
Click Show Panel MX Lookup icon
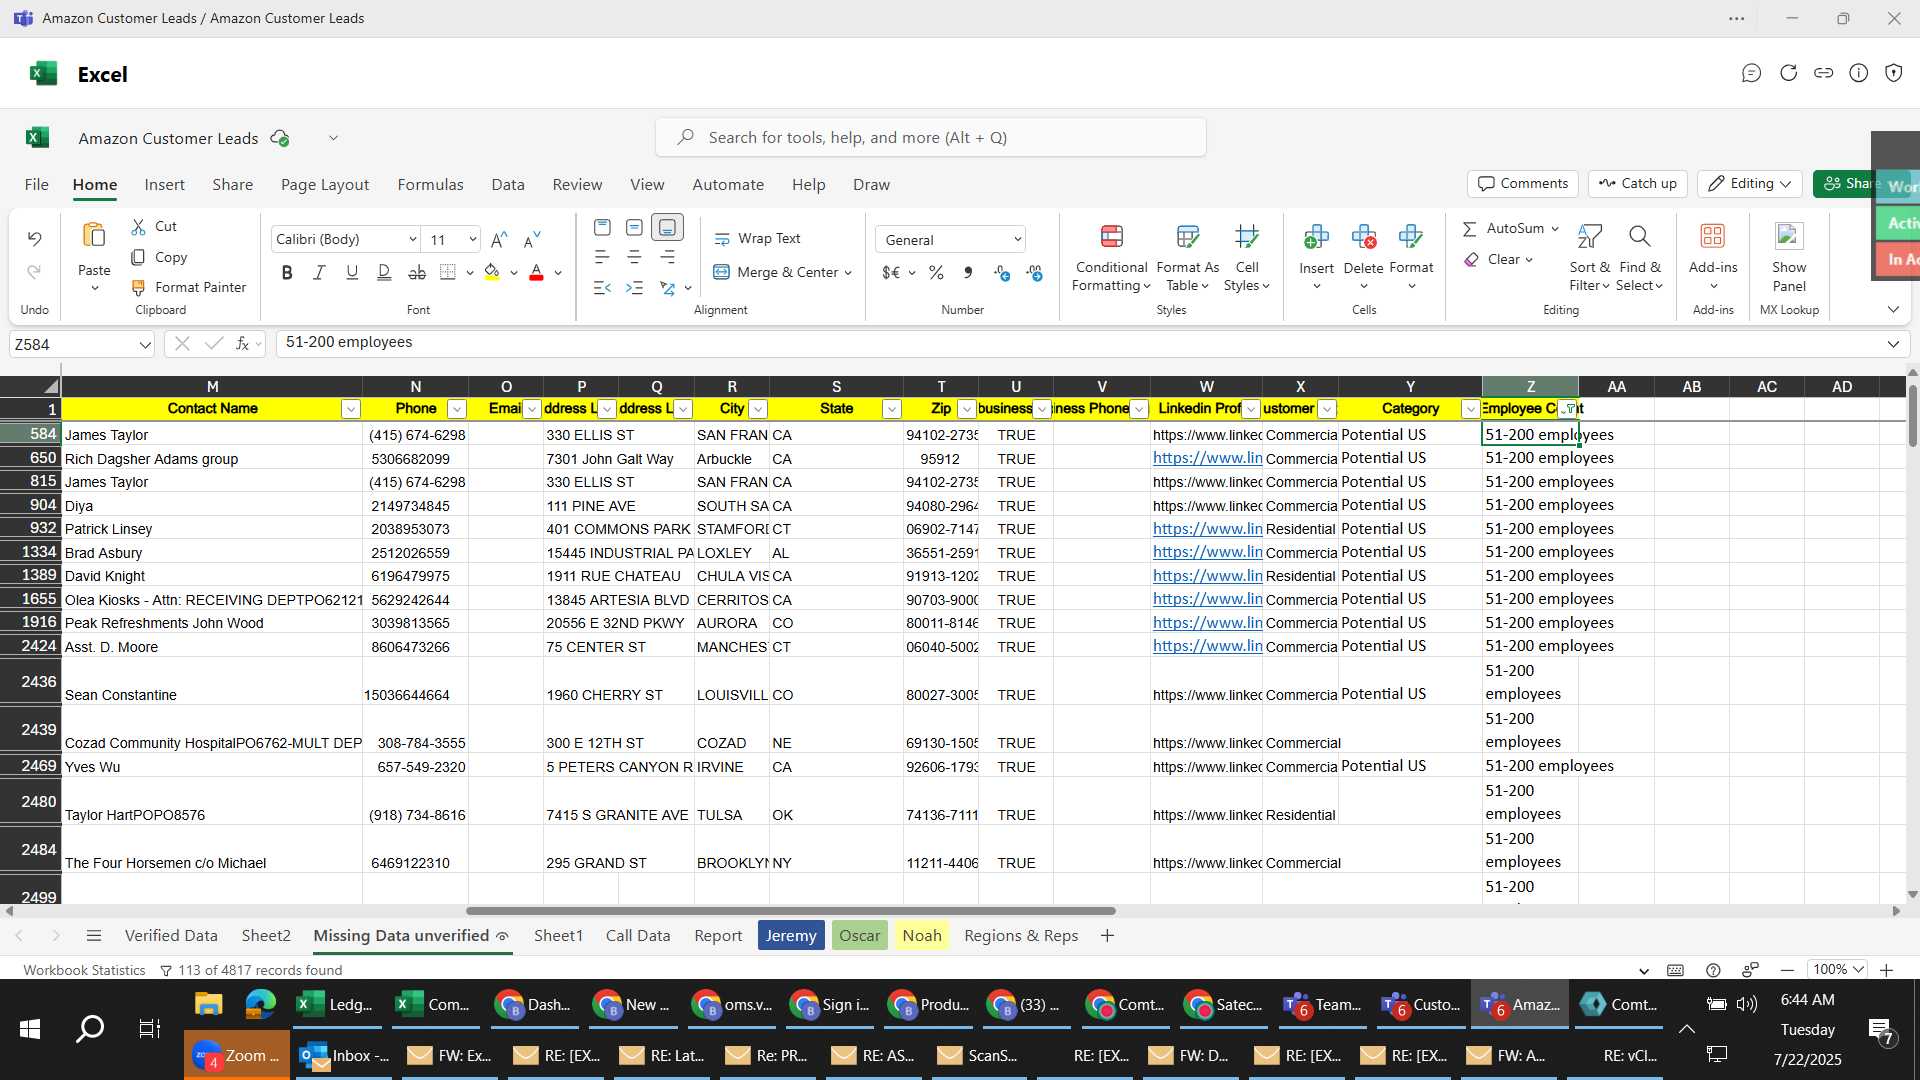[1789, 236]
